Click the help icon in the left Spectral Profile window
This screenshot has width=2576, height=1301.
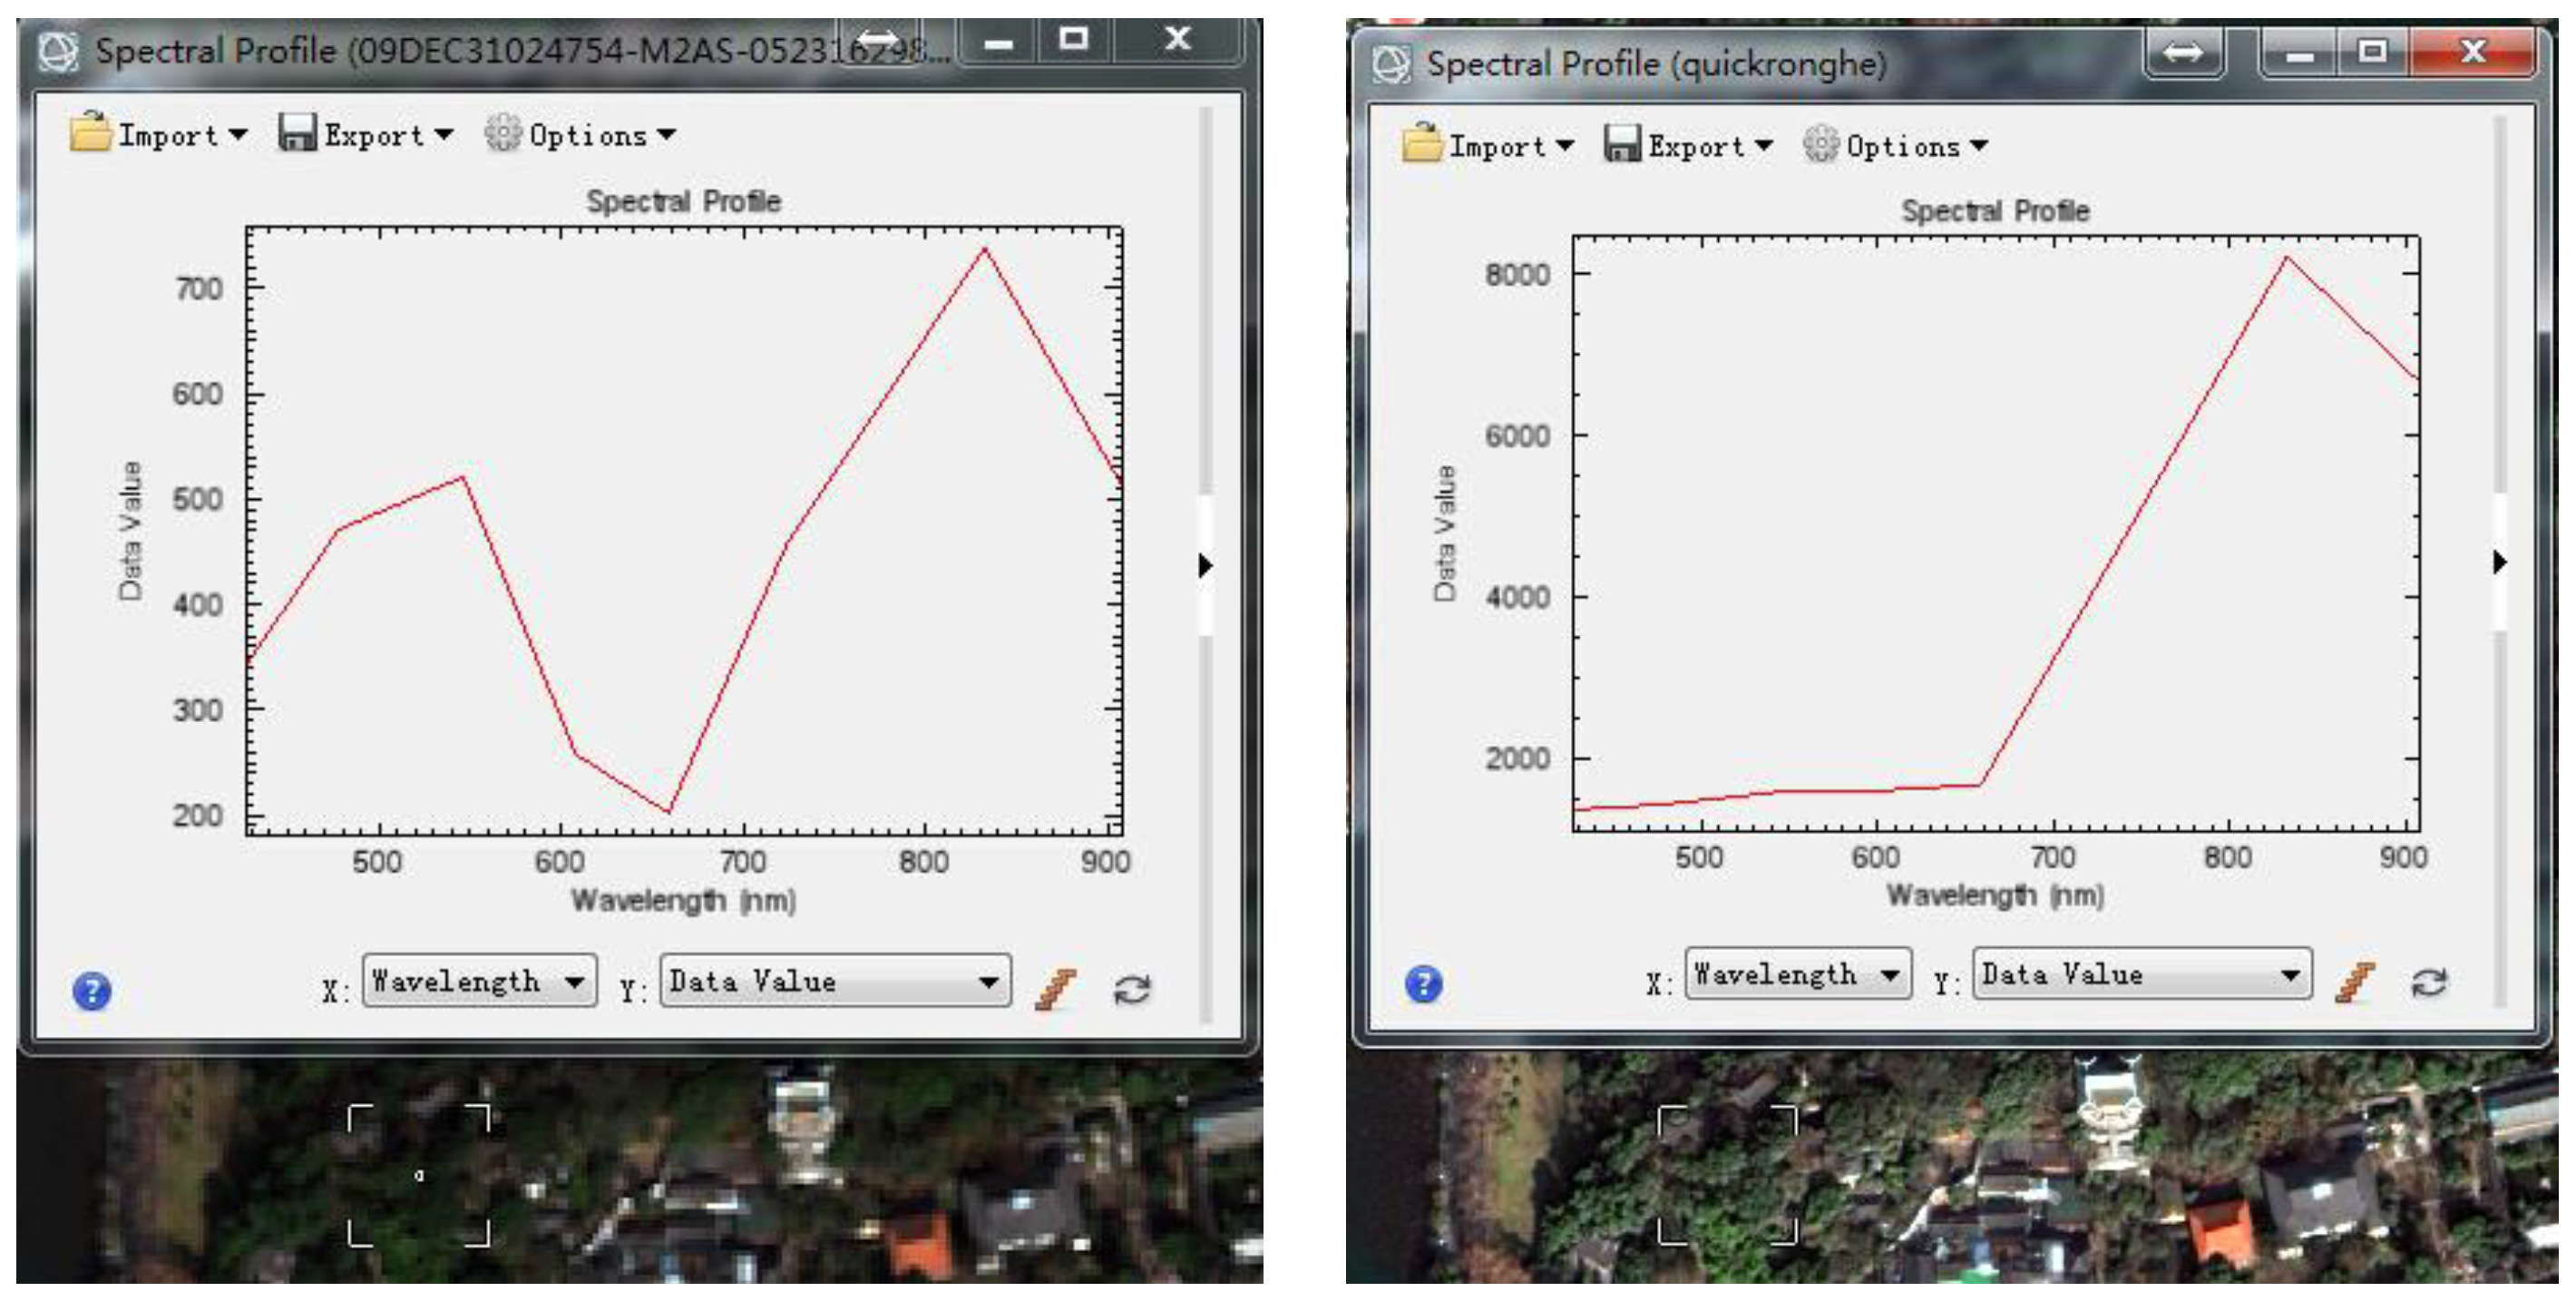[x=92, y=991]
